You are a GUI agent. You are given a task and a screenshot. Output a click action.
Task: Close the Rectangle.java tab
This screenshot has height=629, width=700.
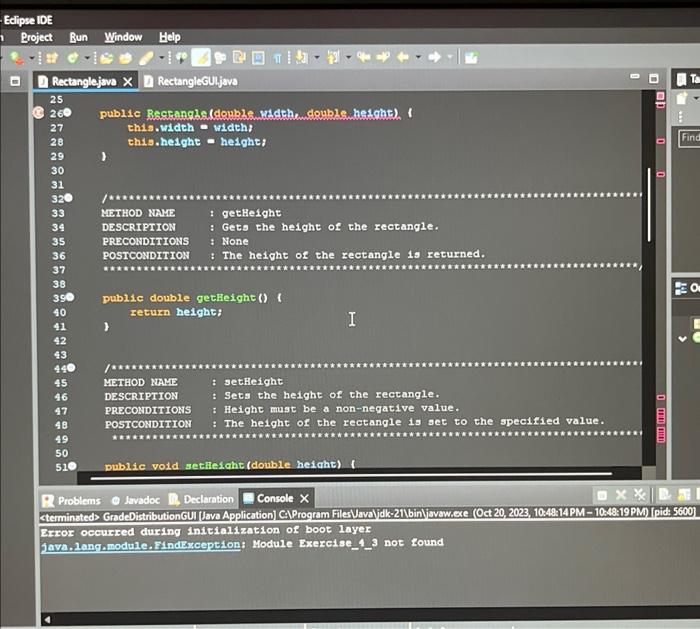(128, 82)
